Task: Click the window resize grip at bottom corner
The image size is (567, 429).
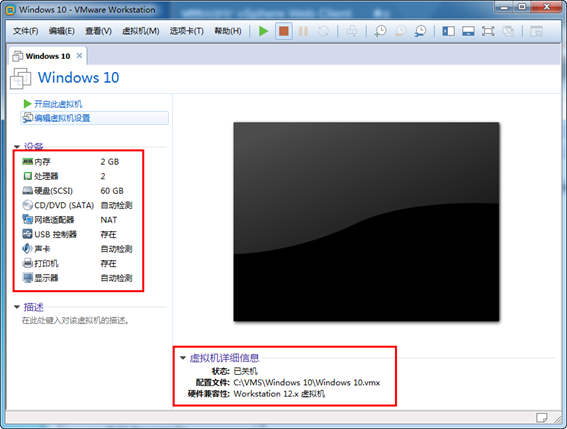Action: tap(558, 420)
